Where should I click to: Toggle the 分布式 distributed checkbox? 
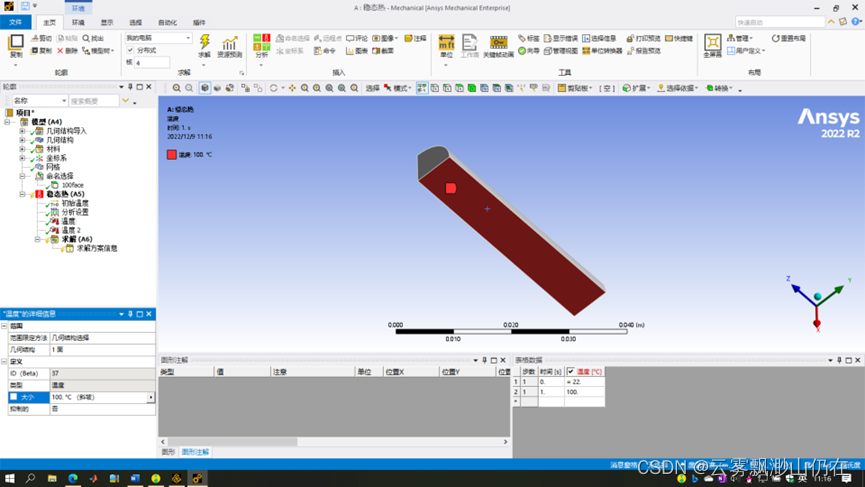click(x=131, y=50)
